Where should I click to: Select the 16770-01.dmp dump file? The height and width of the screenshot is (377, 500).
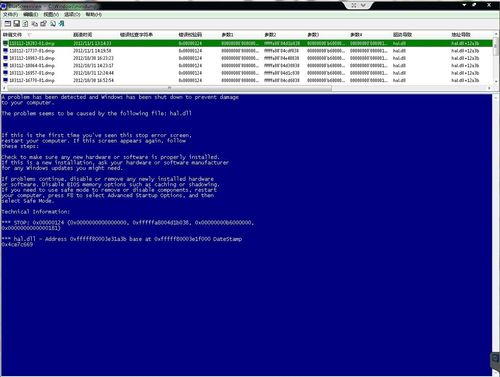coord(32,80)
